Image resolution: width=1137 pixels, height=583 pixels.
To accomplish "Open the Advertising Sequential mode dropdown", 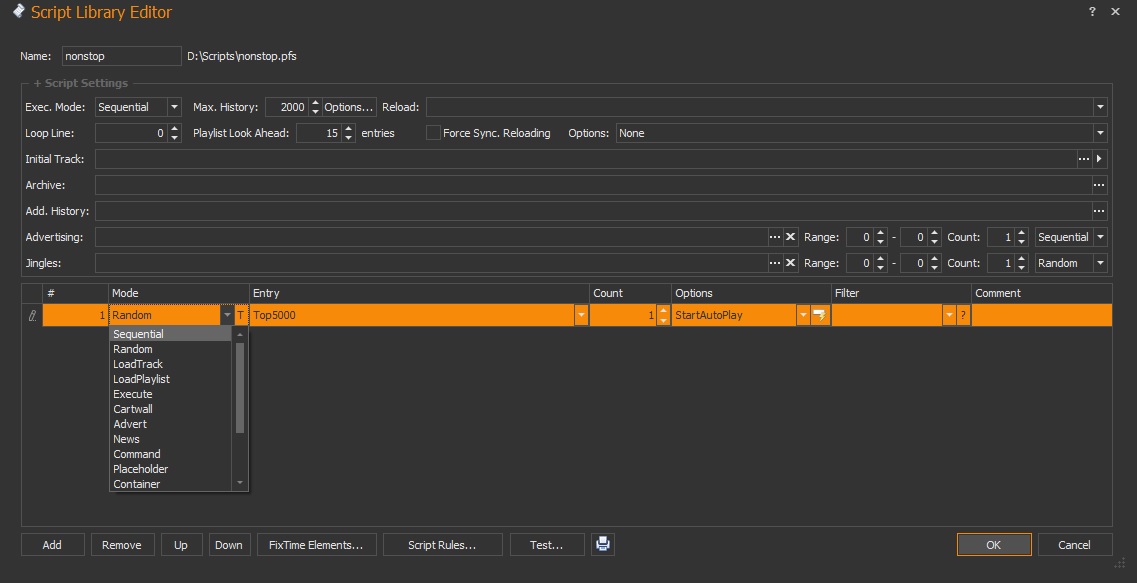I will tap(1100, 237).
